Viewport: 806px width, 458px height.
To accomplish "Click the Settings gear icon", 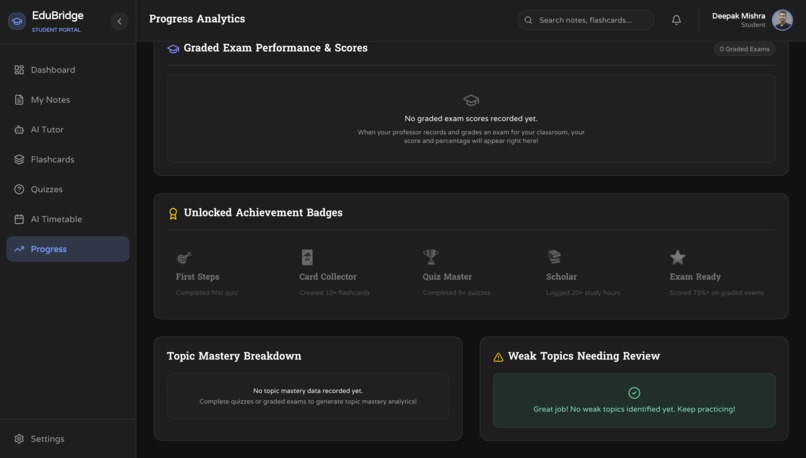I will [19, 439].
